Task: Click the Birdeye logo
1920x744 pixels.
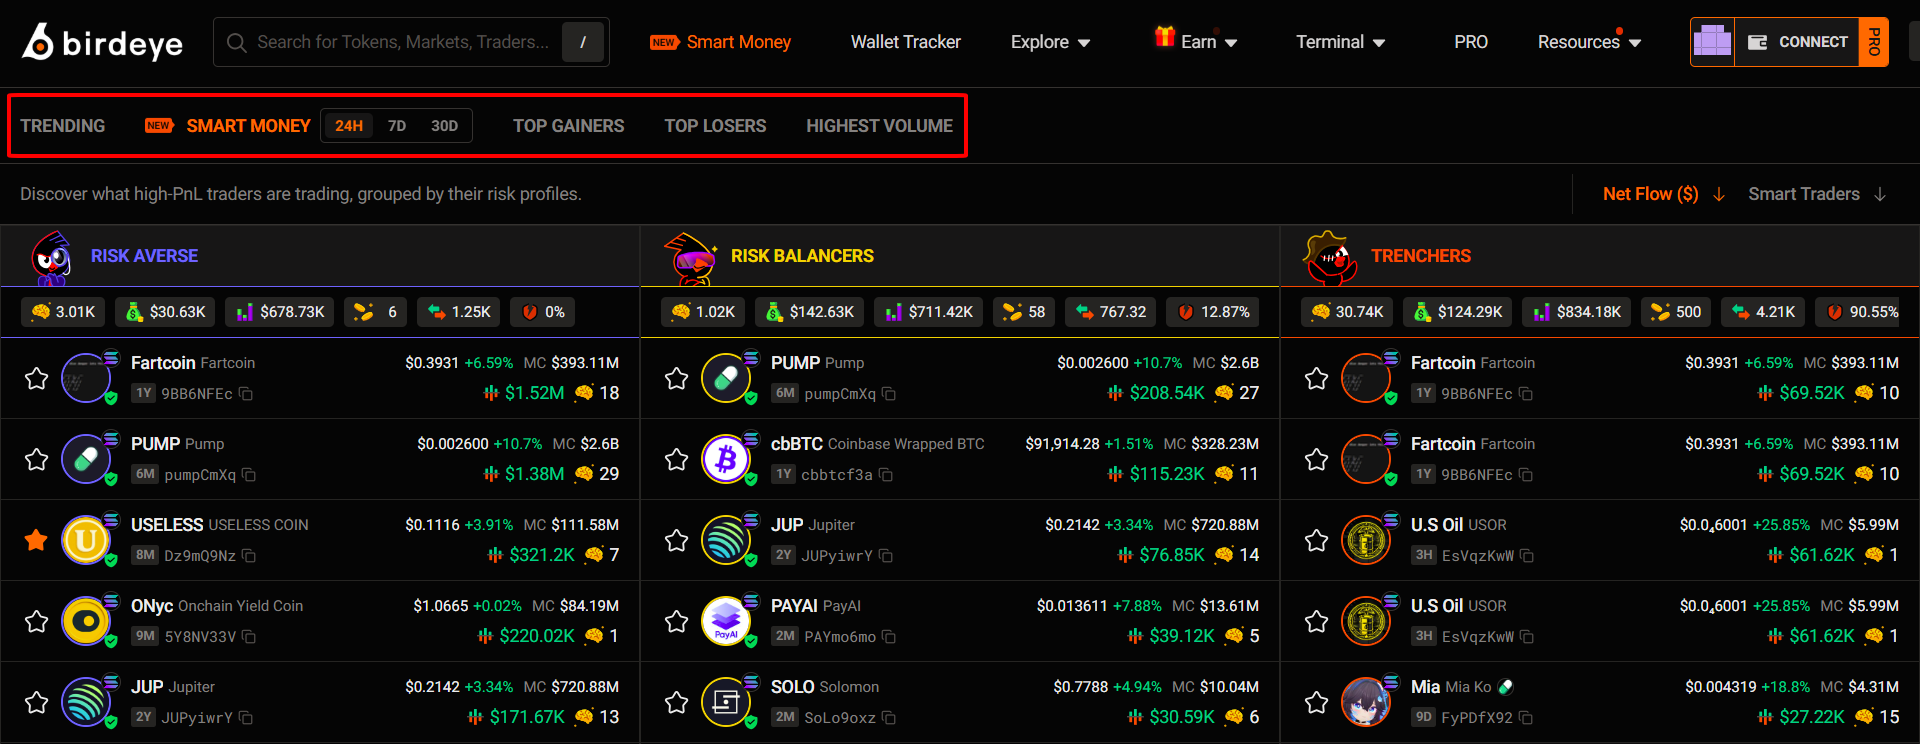Action: (103, 42)
